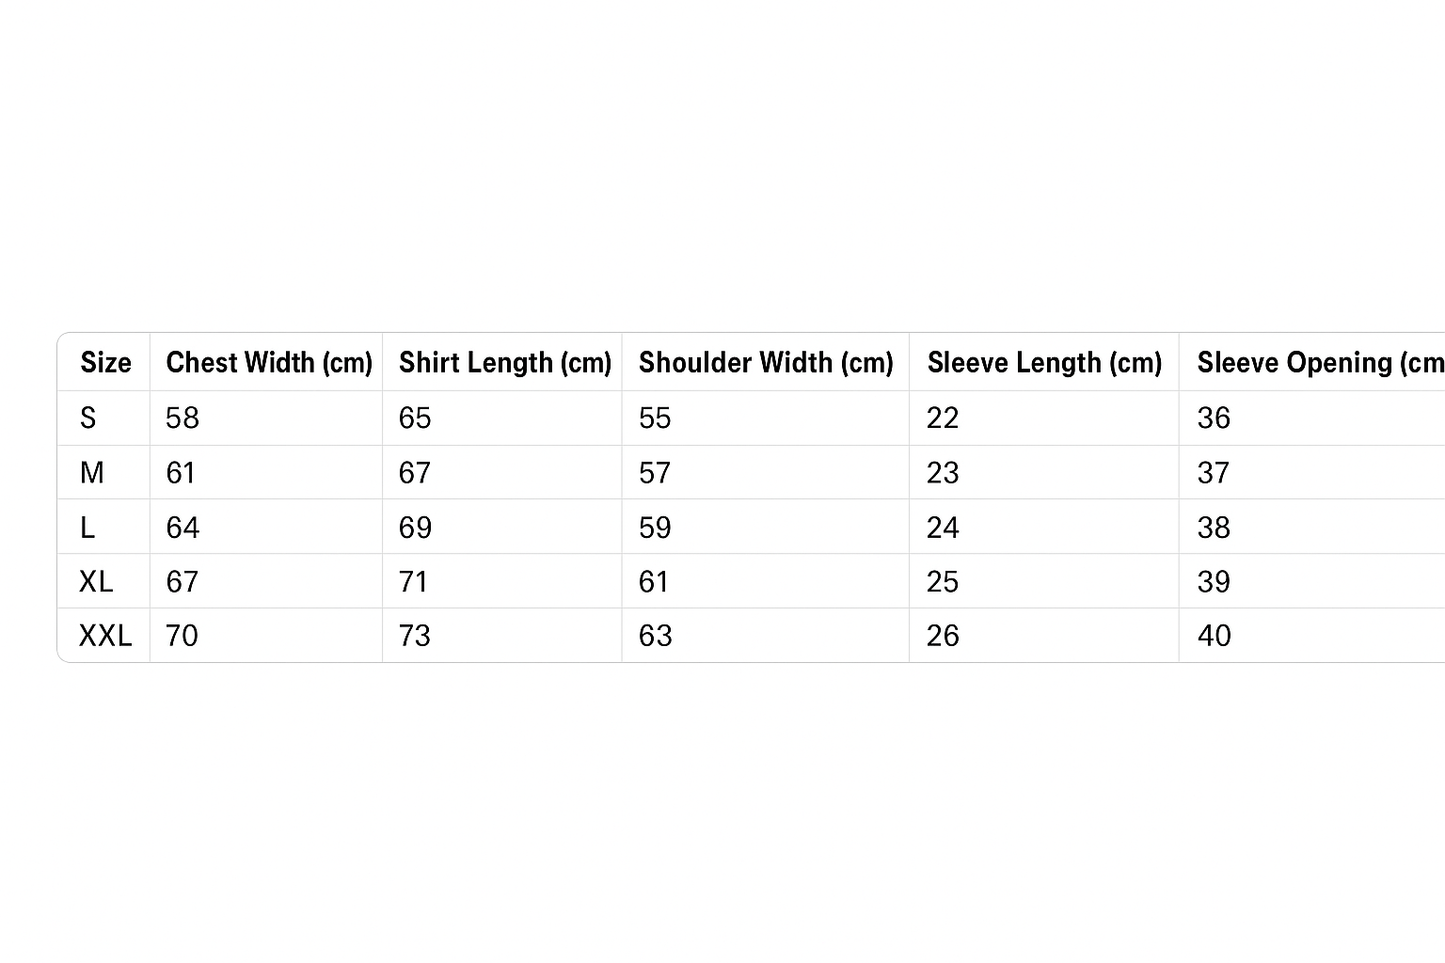Click the M size row label
This screenshot has height=963, width=1445.
click(x=91, y=473)
